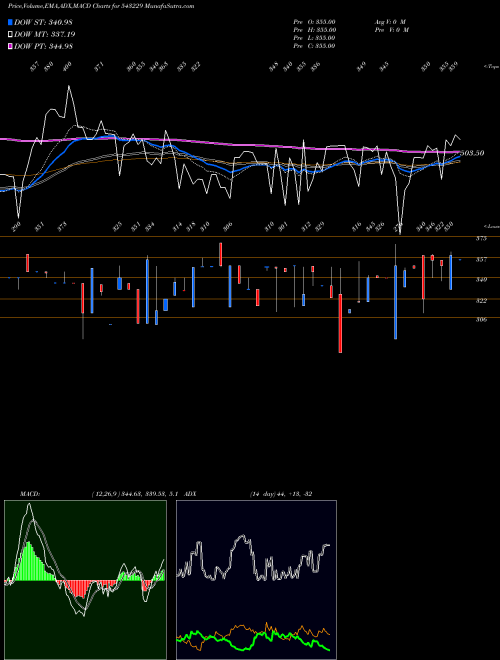Click the white DOW MT legend swatch

pos(11,35)
